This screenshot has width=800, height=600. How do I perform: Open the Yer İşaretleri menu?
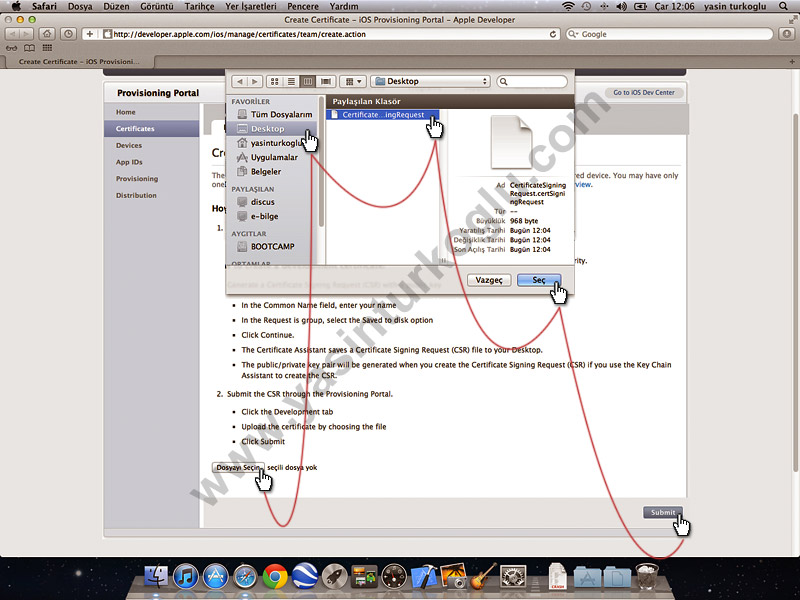(x=251, y=6)
